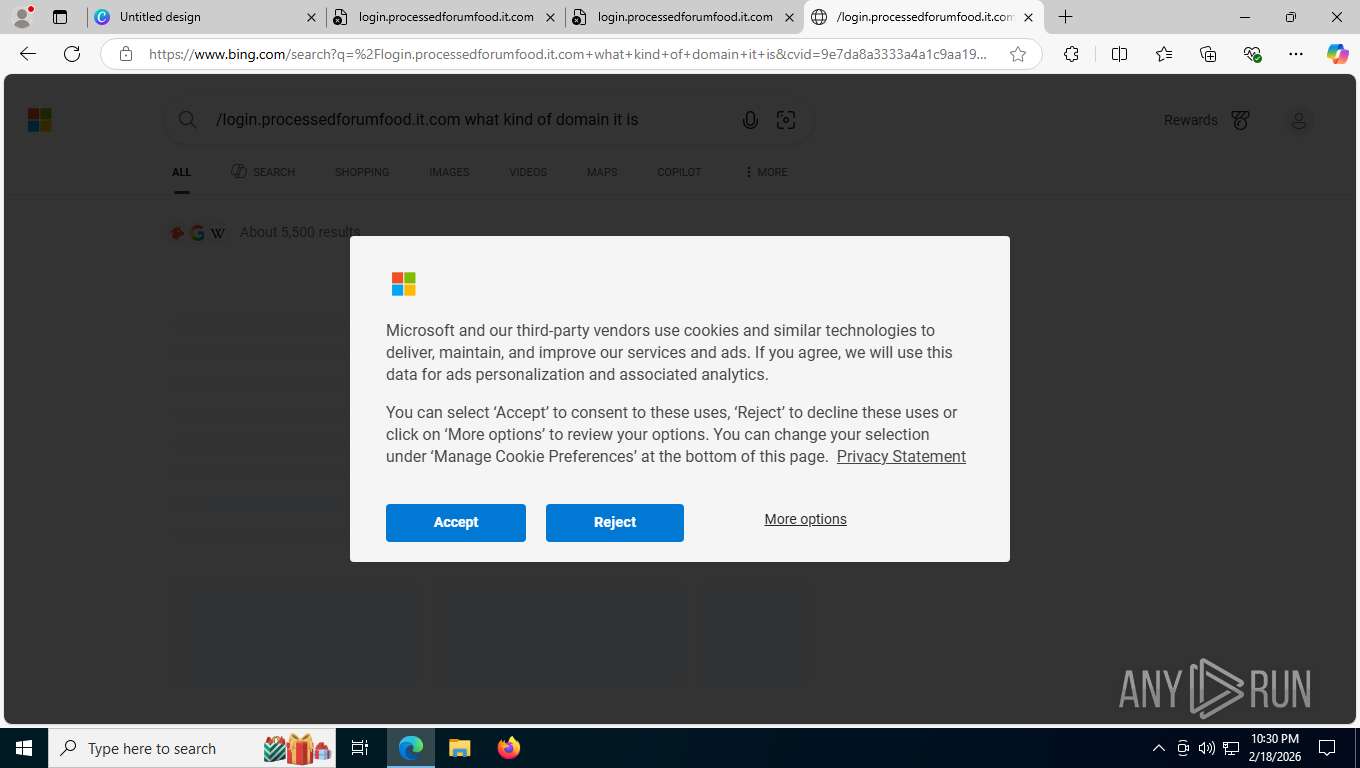Start voice search with microphone icon
Image resolution: width=1360 pixels, height=768 pixels.
[x=750, y=120]
